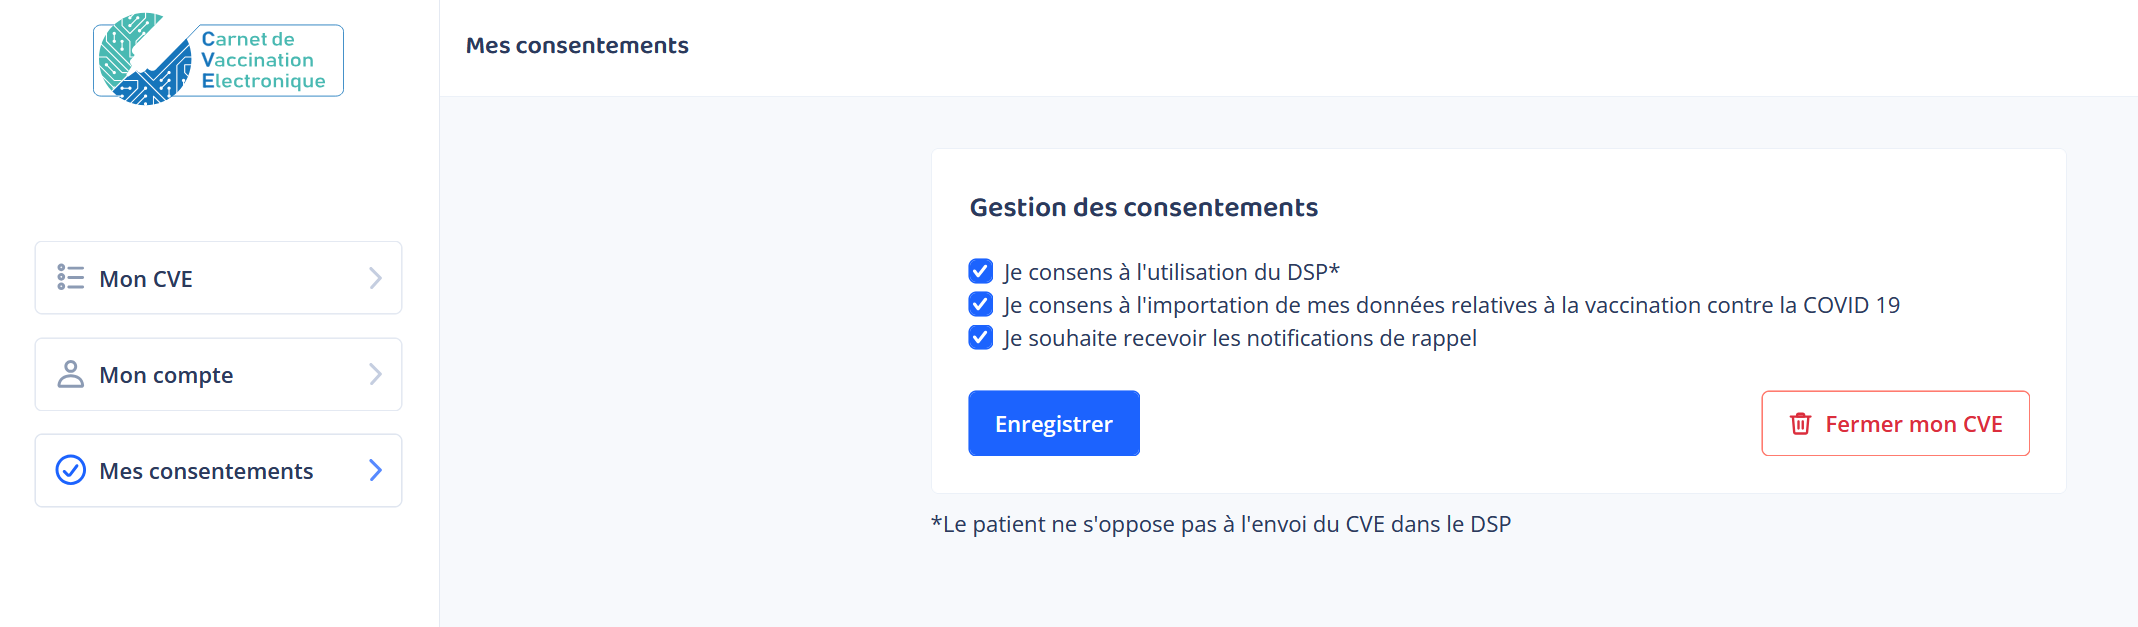The image size is (2138, 627).
Task: Go to the Mon compte section
Action: (x=166, y=375)
